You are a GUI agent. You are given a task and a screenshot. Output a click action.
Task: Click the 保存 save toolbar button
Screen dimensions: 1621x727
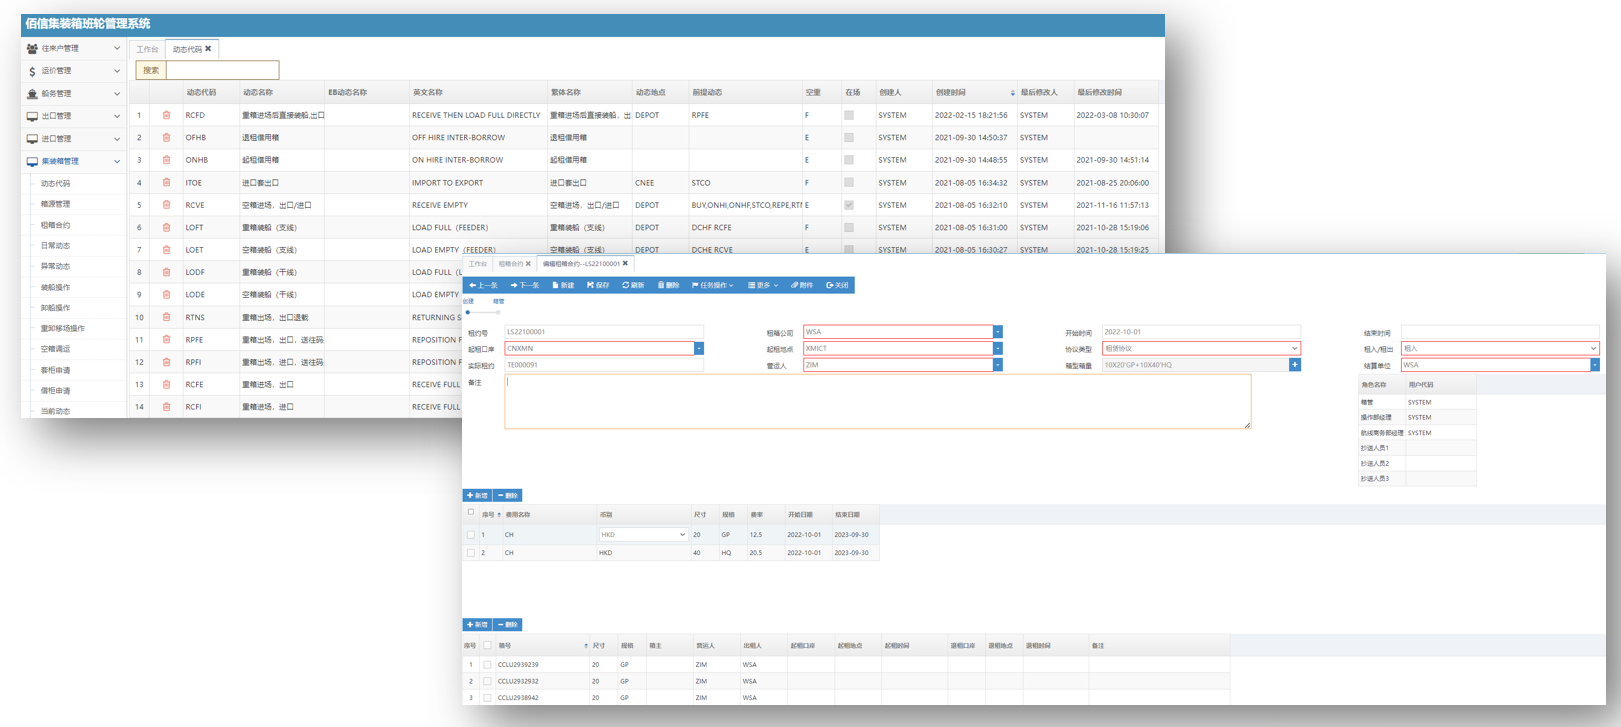pyautogui.click(x=598, y=285)
